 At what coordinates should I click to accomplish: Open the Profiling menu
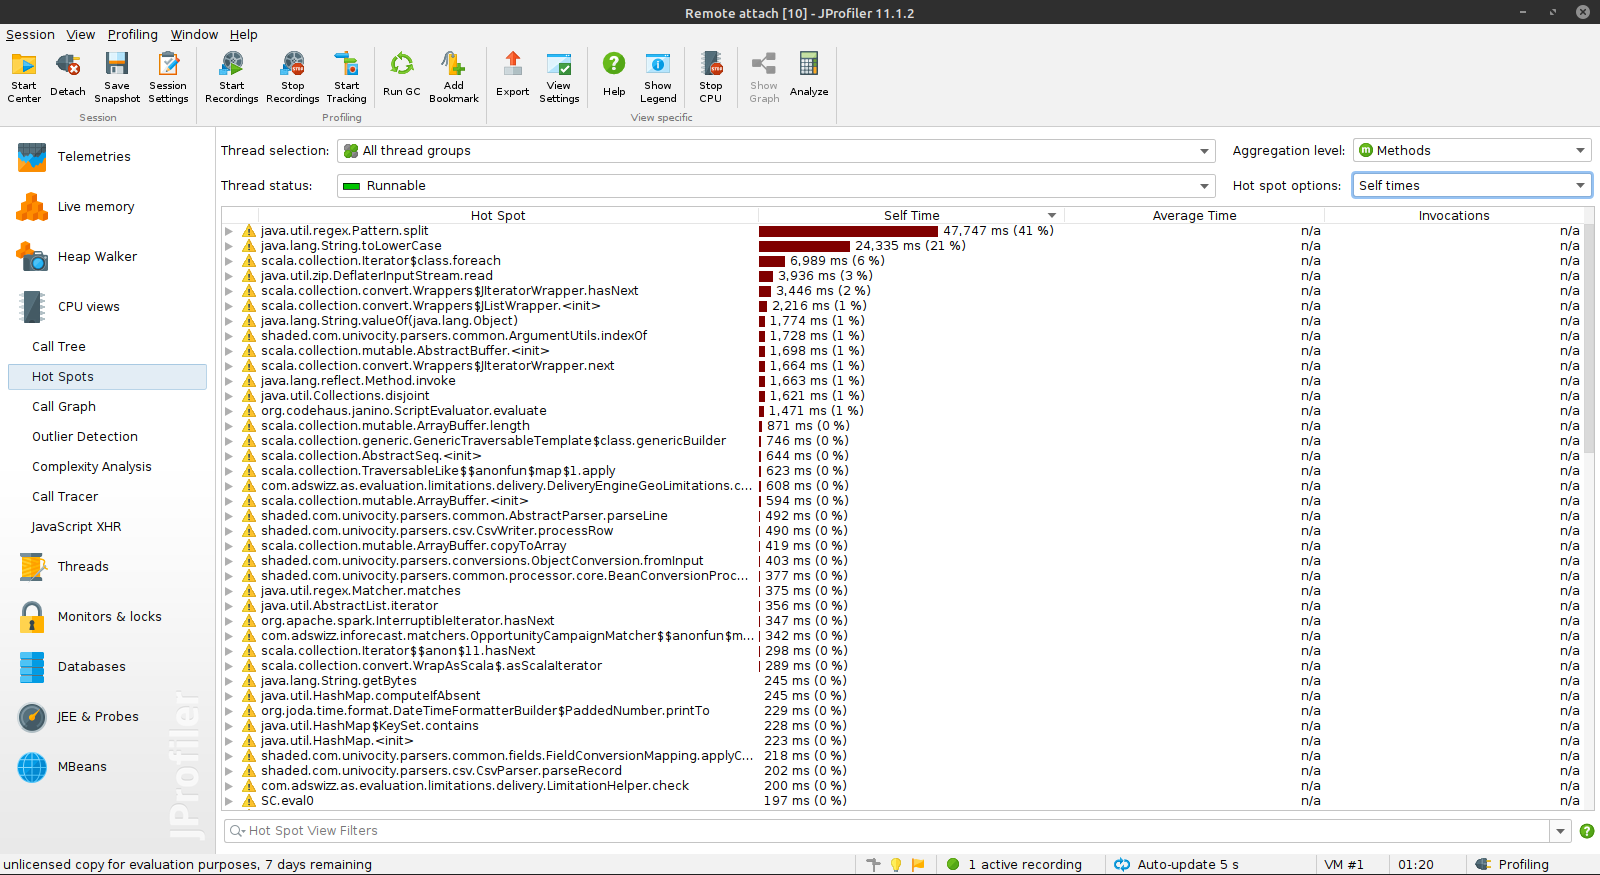(133, 35)
